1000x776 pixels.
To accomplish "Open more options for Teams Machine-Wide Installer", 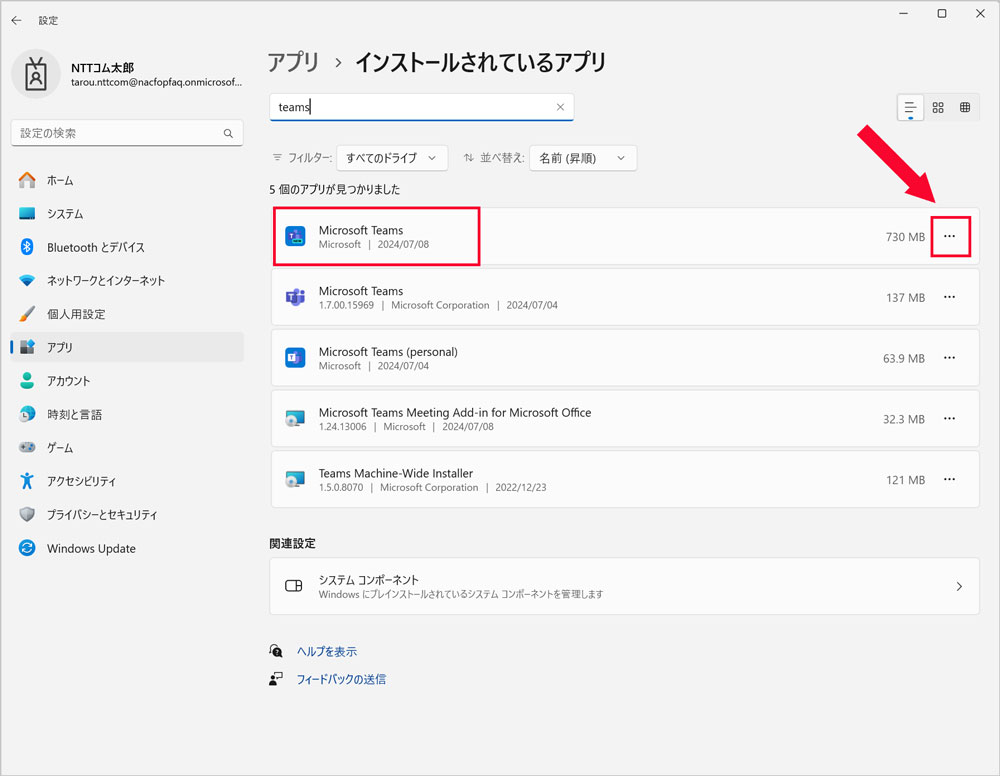I will pos(950,480).
